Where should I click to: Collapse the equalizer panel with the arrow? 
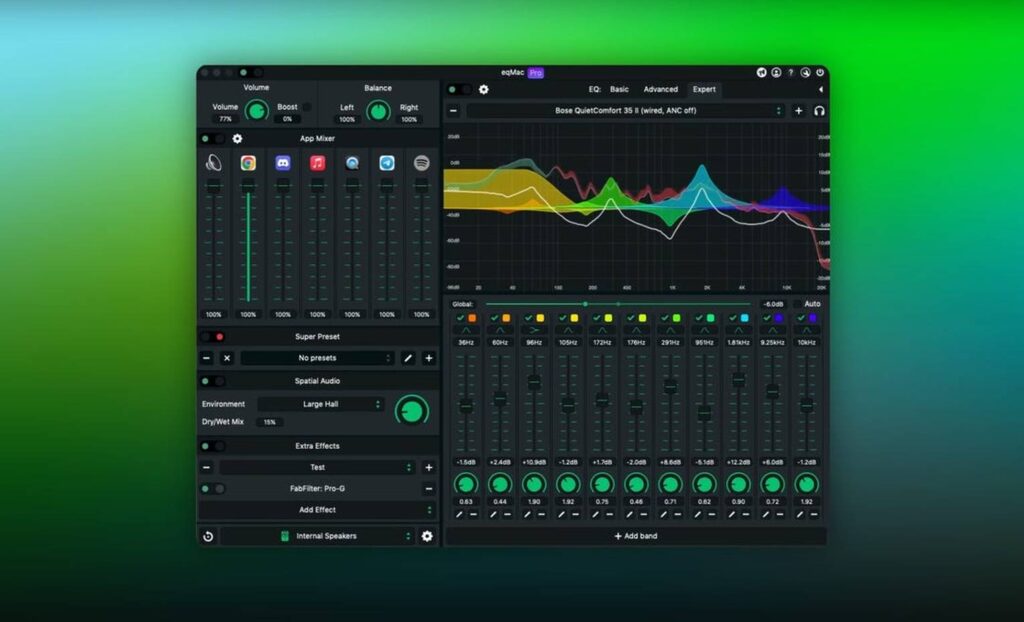[x=821, y=90]
